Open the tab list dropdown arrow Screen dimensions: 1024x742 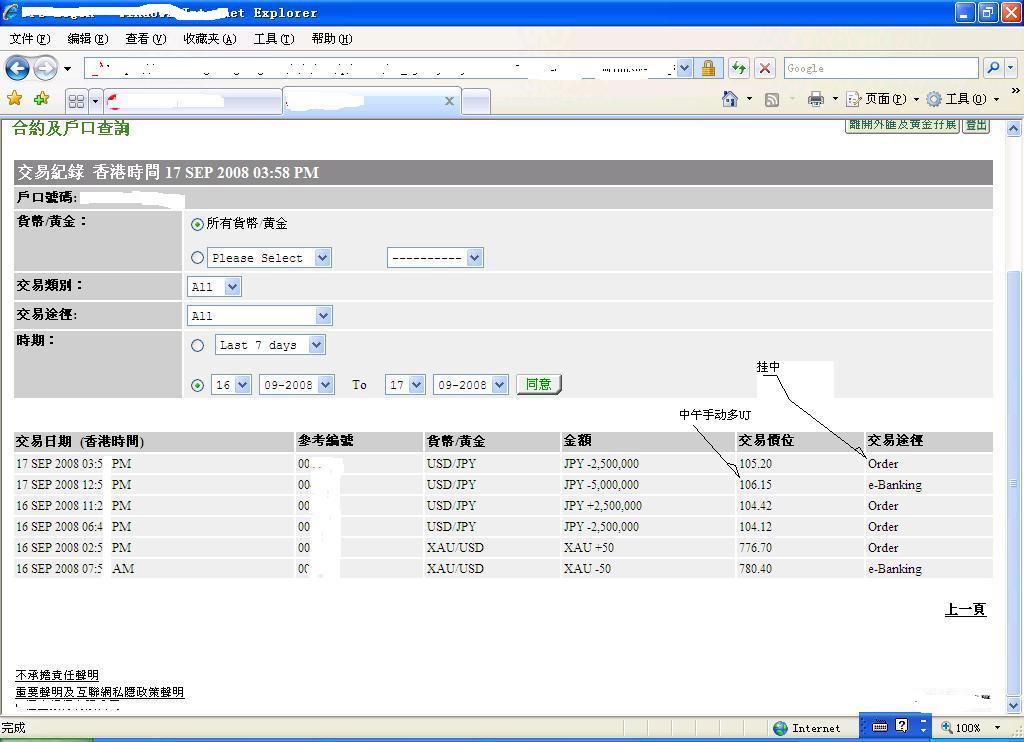(95, 101)
